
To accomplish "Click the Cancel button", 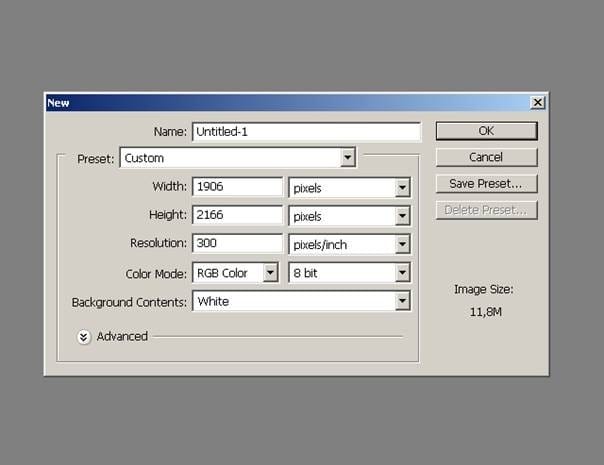I will point(487,157).
